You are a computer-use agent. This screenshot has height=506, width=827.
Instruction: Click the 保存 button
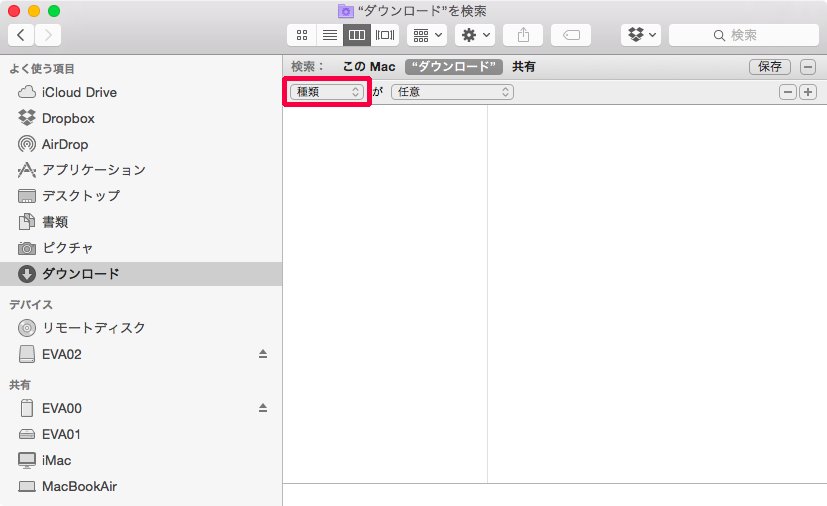770,66
